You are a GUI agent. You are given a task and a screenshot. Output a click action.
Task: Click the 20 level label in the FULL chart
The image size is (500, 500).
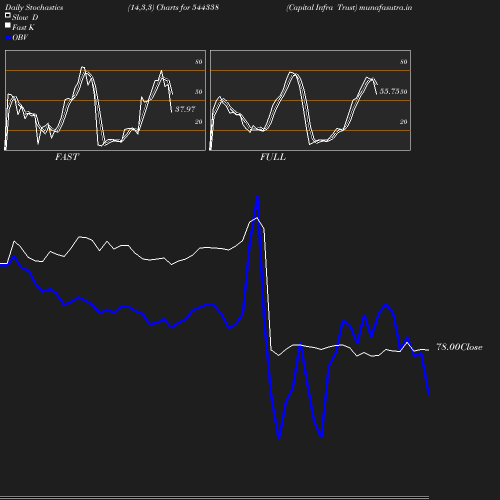[404, 122]
